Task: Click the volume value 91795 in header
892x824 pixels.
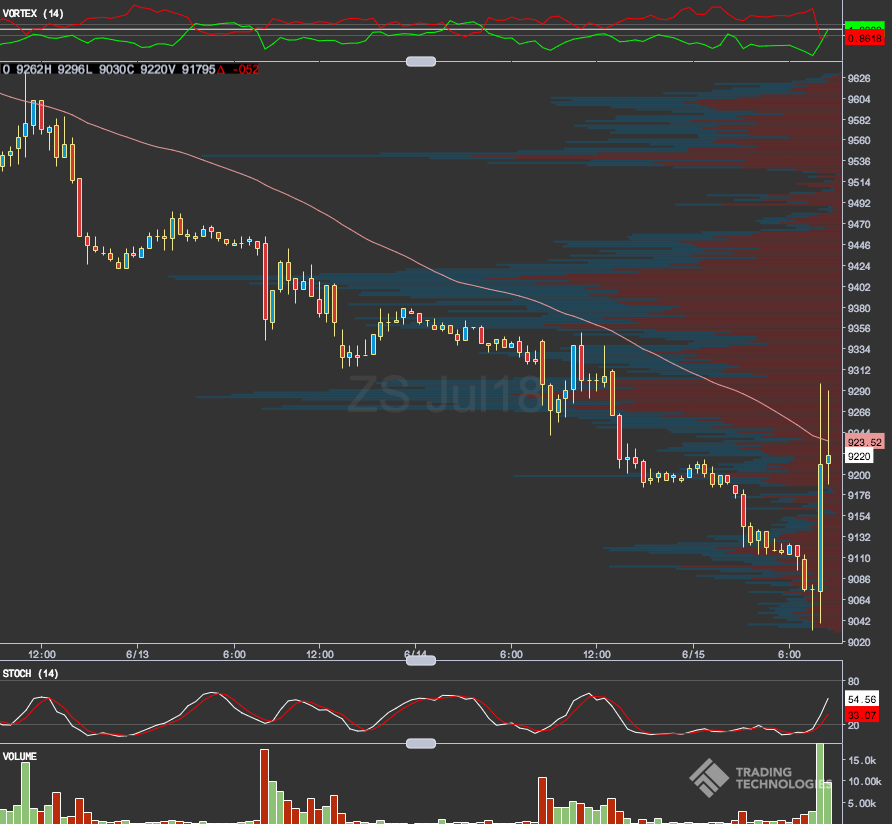Action: point(198,69)
